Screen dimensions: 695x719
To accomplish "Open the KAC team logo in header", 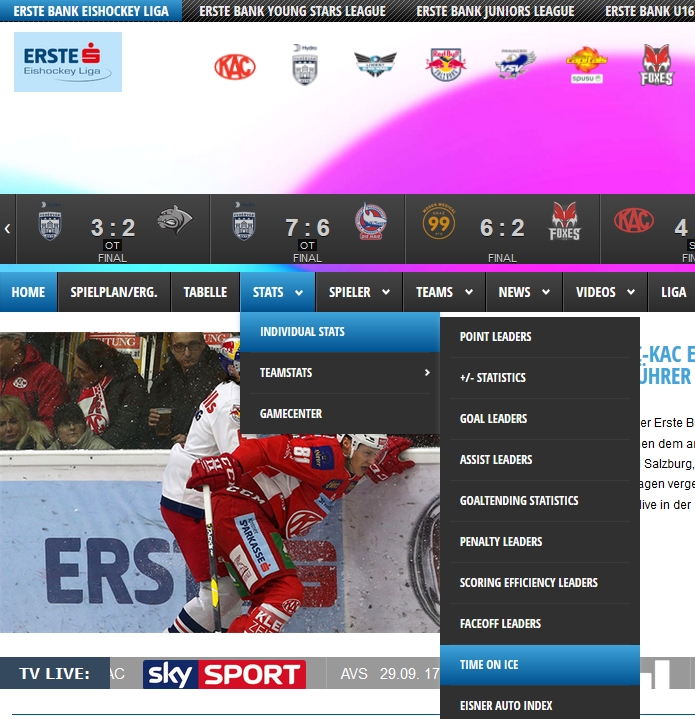I will point(235,67).
